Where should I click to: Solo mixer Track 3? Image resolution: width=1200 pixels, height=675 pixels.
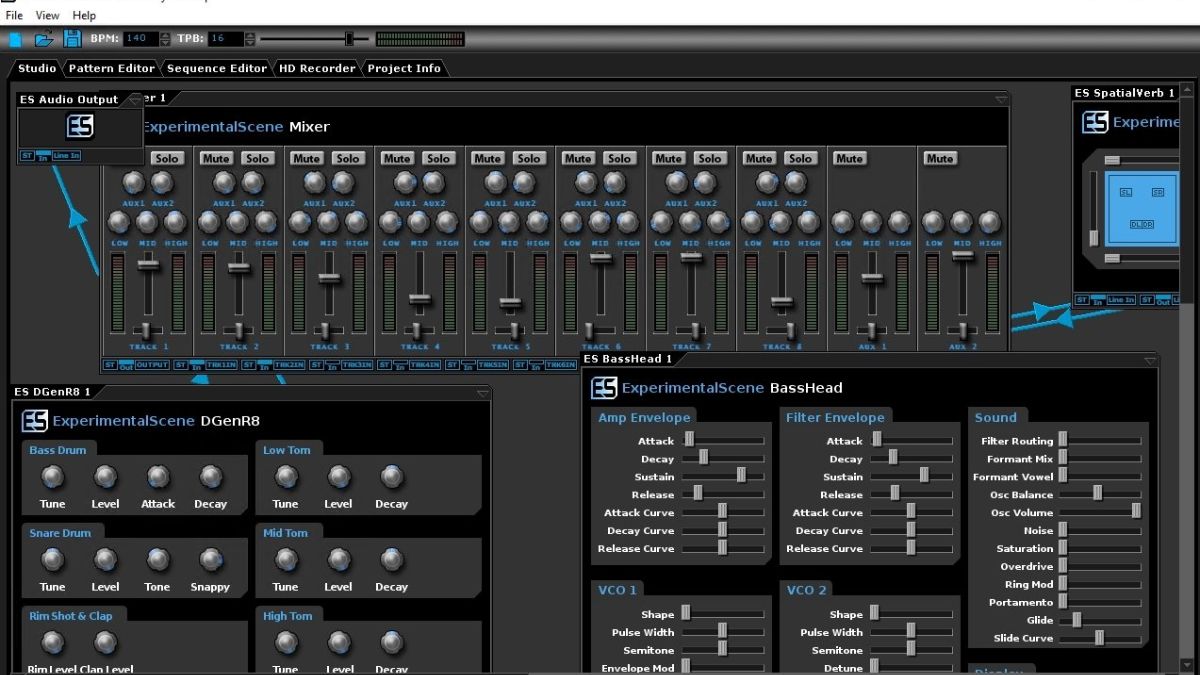pos(348,158)
